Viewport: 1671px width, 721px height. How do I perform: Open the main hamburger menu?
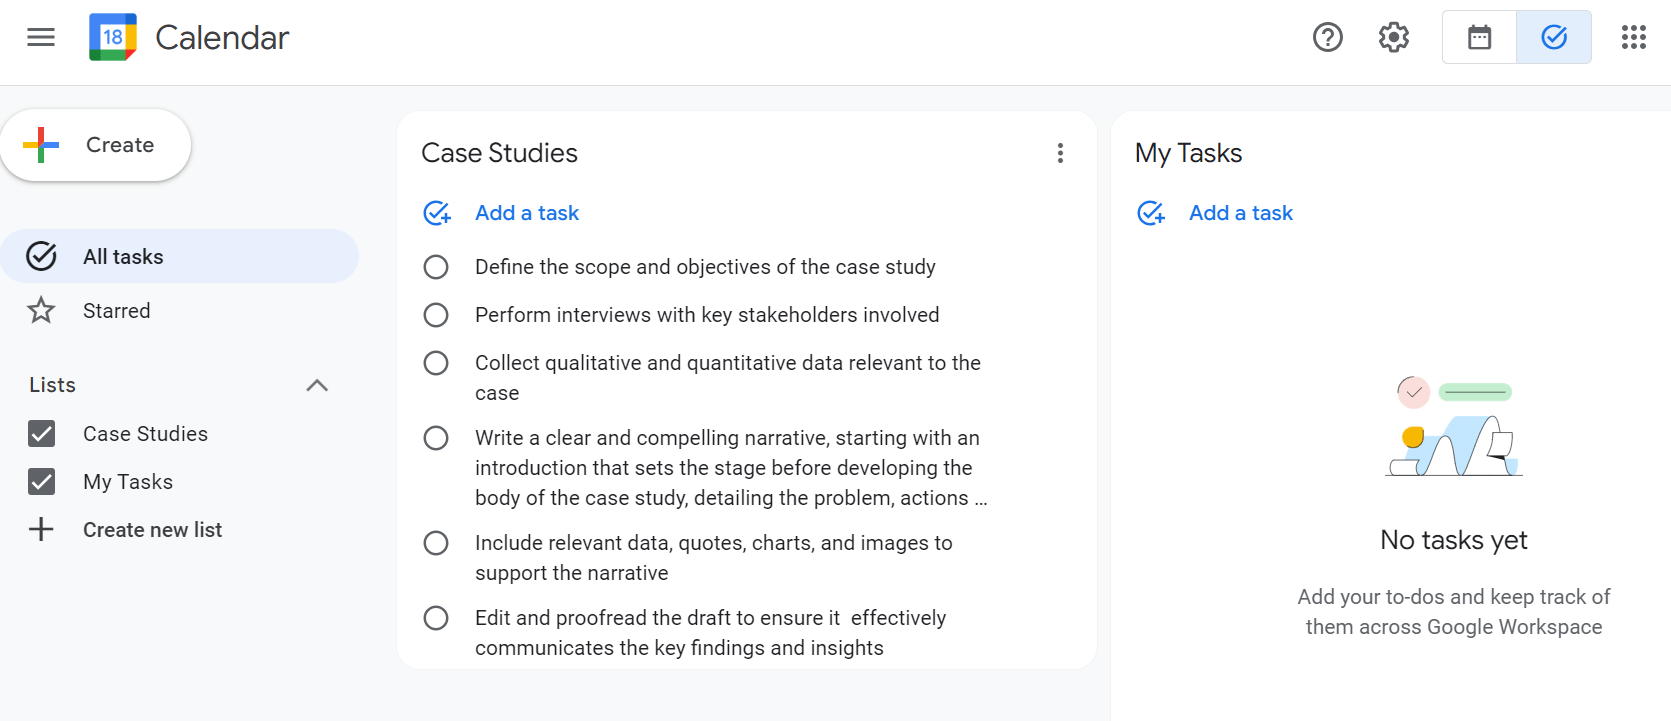[41, 38]
